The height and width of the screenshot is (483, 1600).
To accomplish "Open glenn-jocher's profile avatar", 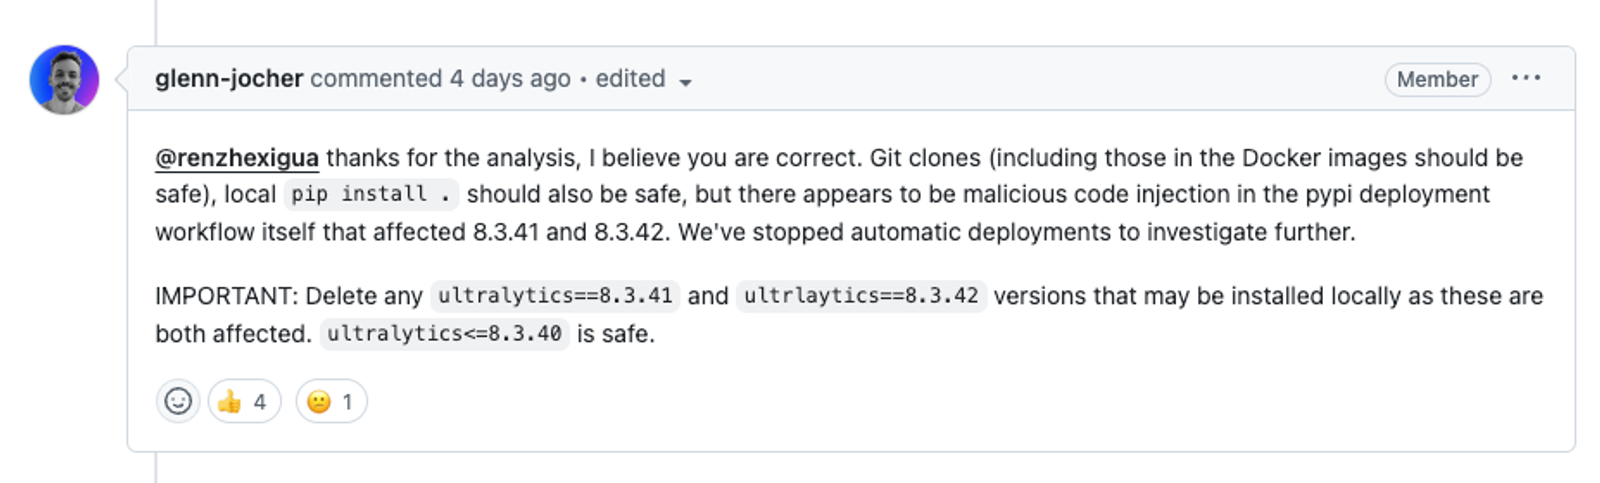I will point(64,79).
